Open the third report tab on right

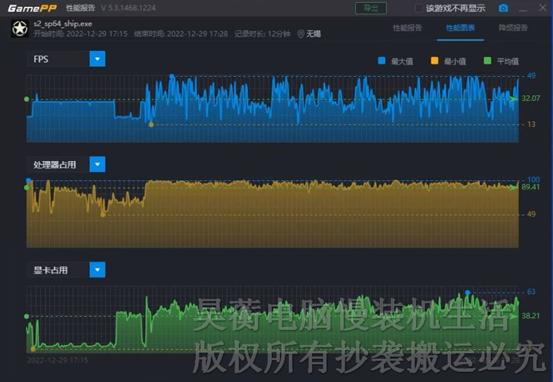tap(513, 28)
